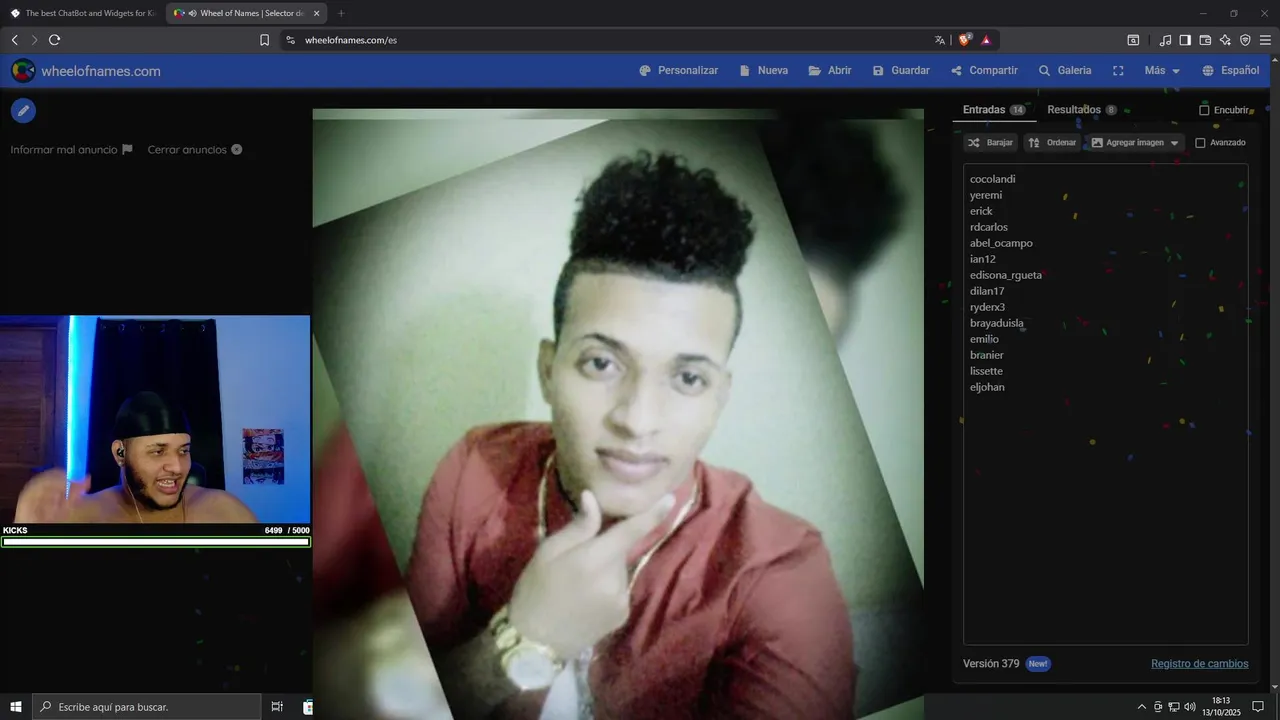Go back in browser history

tap(14, 40)
